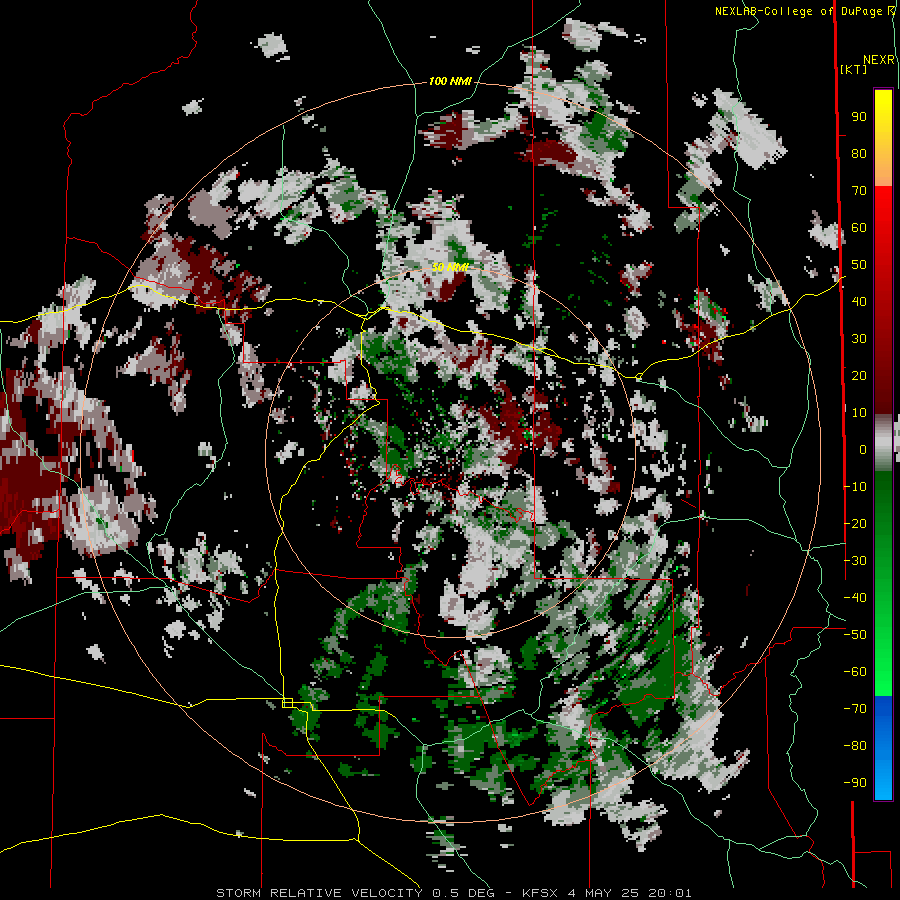Click the -70 value on velocity scale
Screen dimensions: 900x900
pos(855,709)
